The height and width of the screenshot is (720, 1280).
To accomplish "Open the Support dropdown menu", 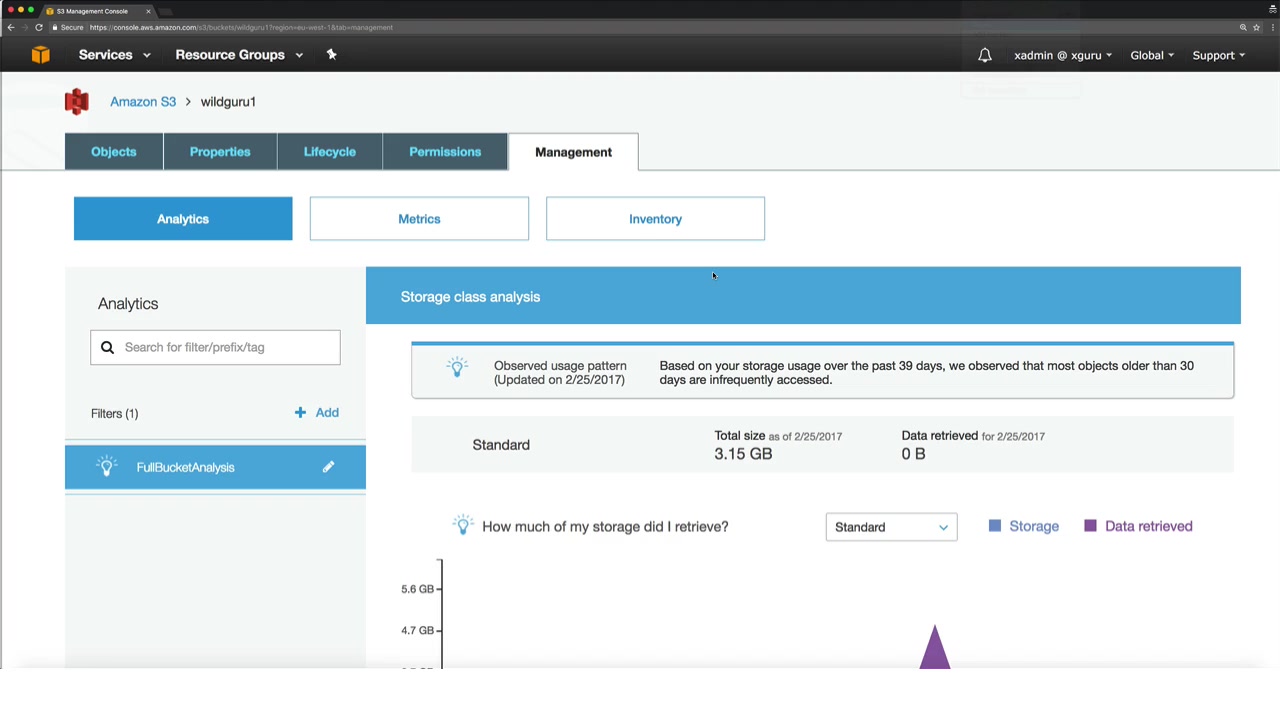I will pos(1218,55).
